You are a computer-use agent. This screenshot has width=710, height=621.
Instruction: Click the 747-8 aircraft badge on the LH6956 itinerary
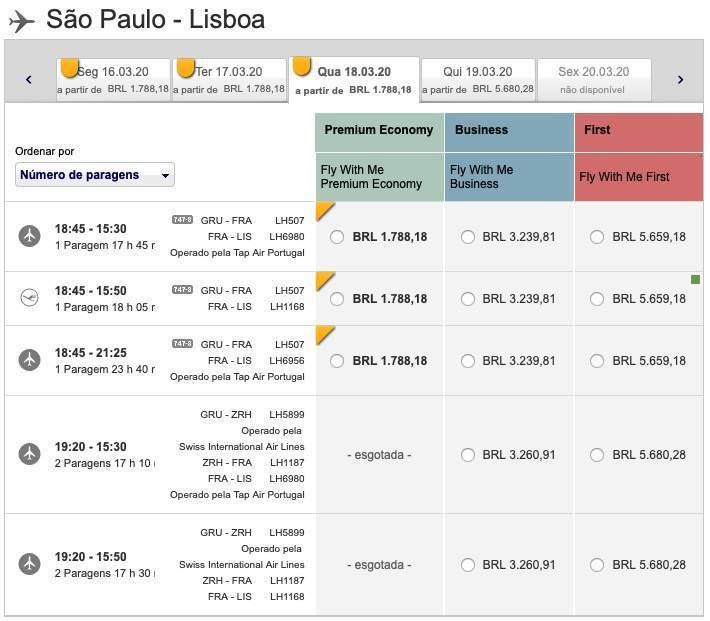point(182,344)
